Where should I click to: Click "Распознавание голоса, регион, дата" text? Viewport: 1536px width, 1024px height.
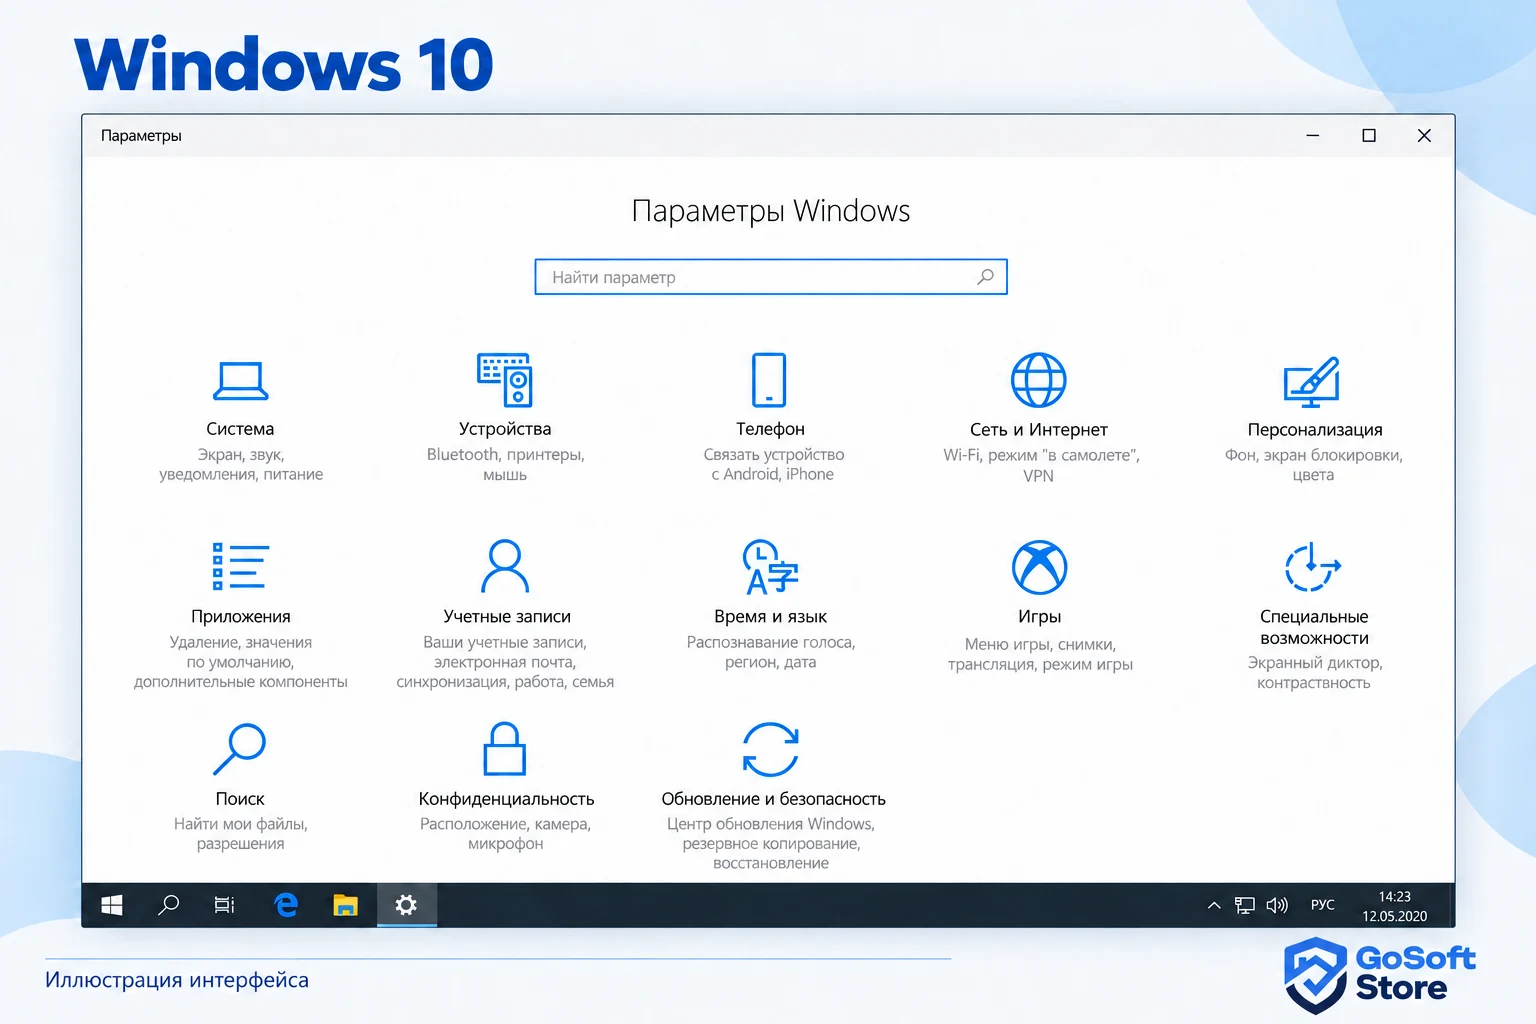click(771, 652)
